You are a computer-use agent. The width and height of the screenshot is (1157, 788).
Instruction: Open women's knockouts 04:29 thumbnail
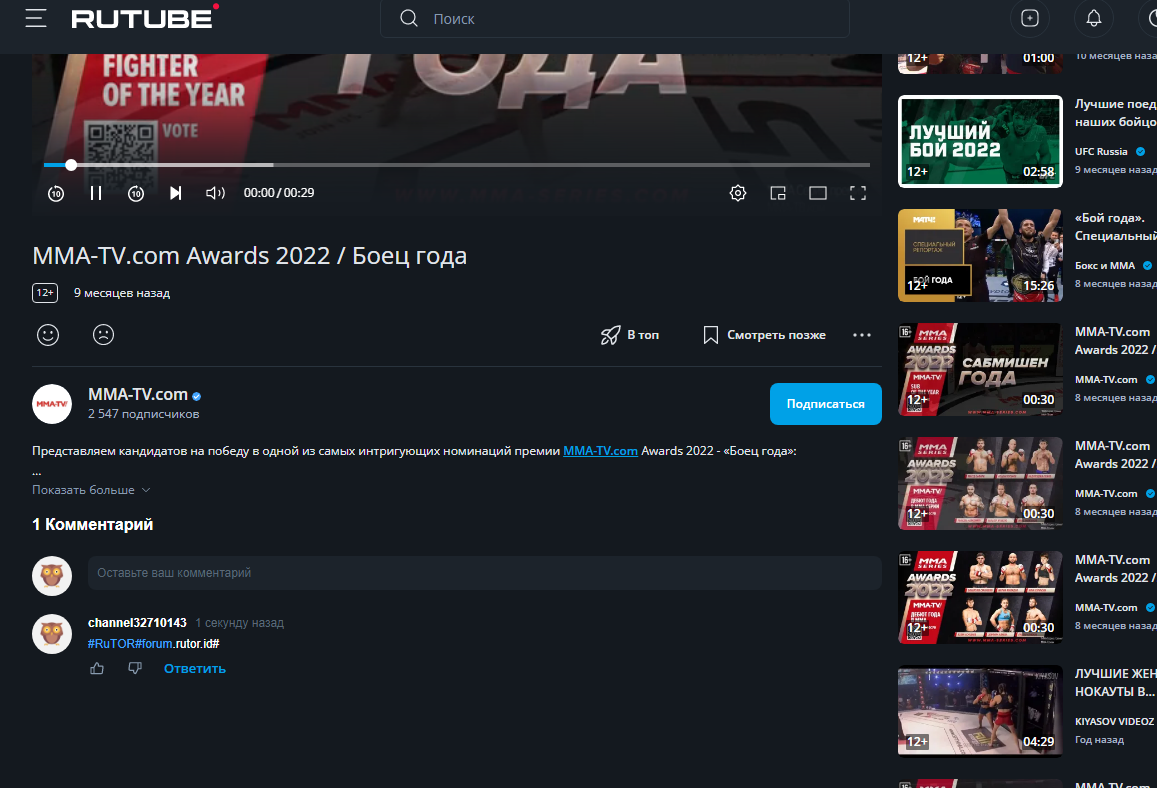980,711
